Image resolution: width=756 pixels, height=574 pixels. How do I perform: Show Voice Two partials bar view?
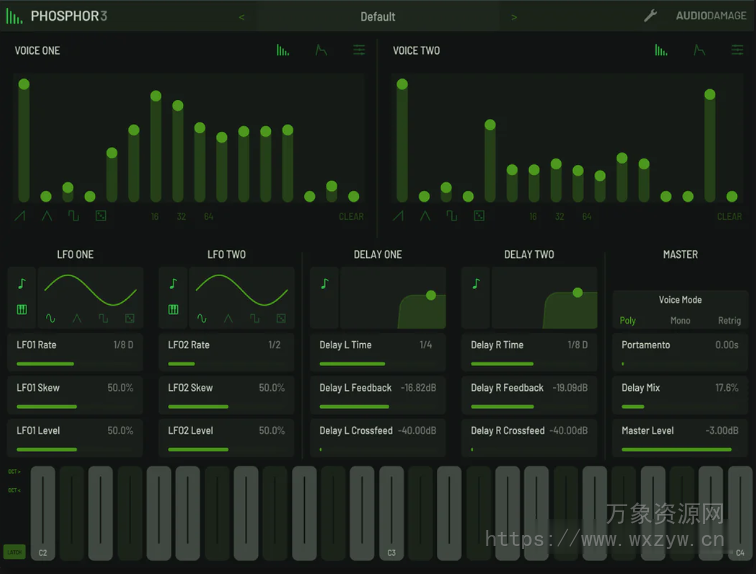tap(661, 50)
